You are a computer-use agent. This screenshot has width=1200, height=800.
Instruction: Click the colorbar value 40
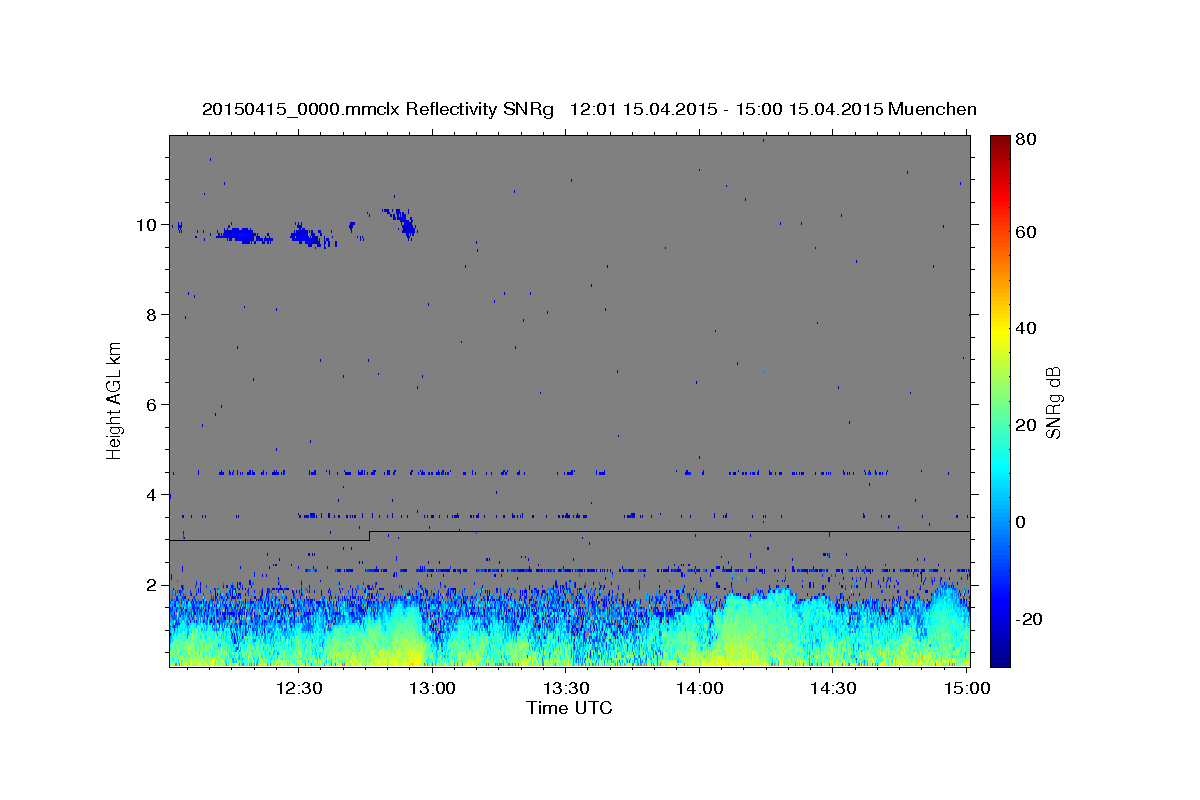(1025, 328)
